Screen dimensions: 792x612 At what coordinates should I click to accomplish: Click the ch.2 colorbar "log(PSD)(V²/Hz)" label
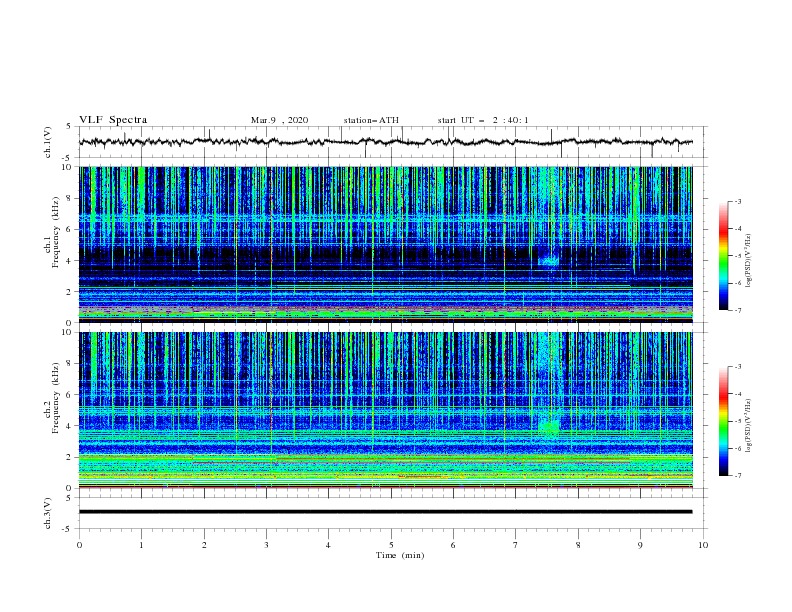click(x=748, y=425)
